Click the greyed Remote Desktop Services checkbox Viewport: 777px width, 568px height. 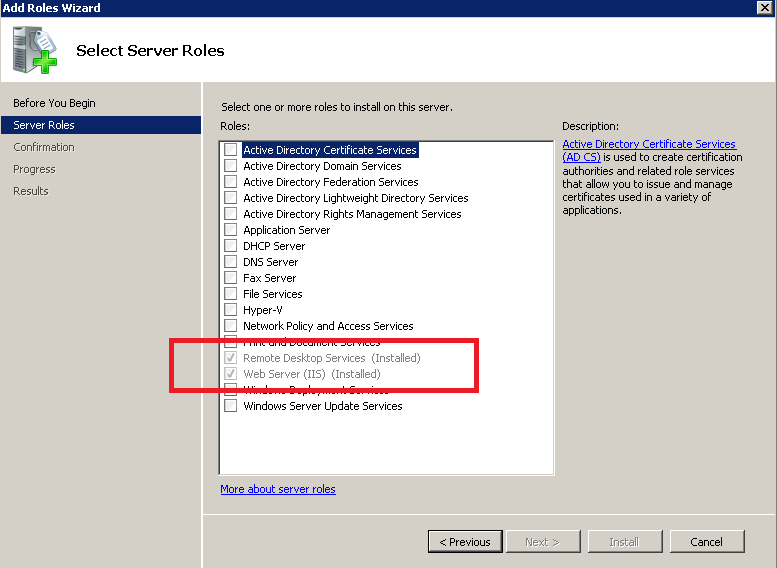coord(230,358)
